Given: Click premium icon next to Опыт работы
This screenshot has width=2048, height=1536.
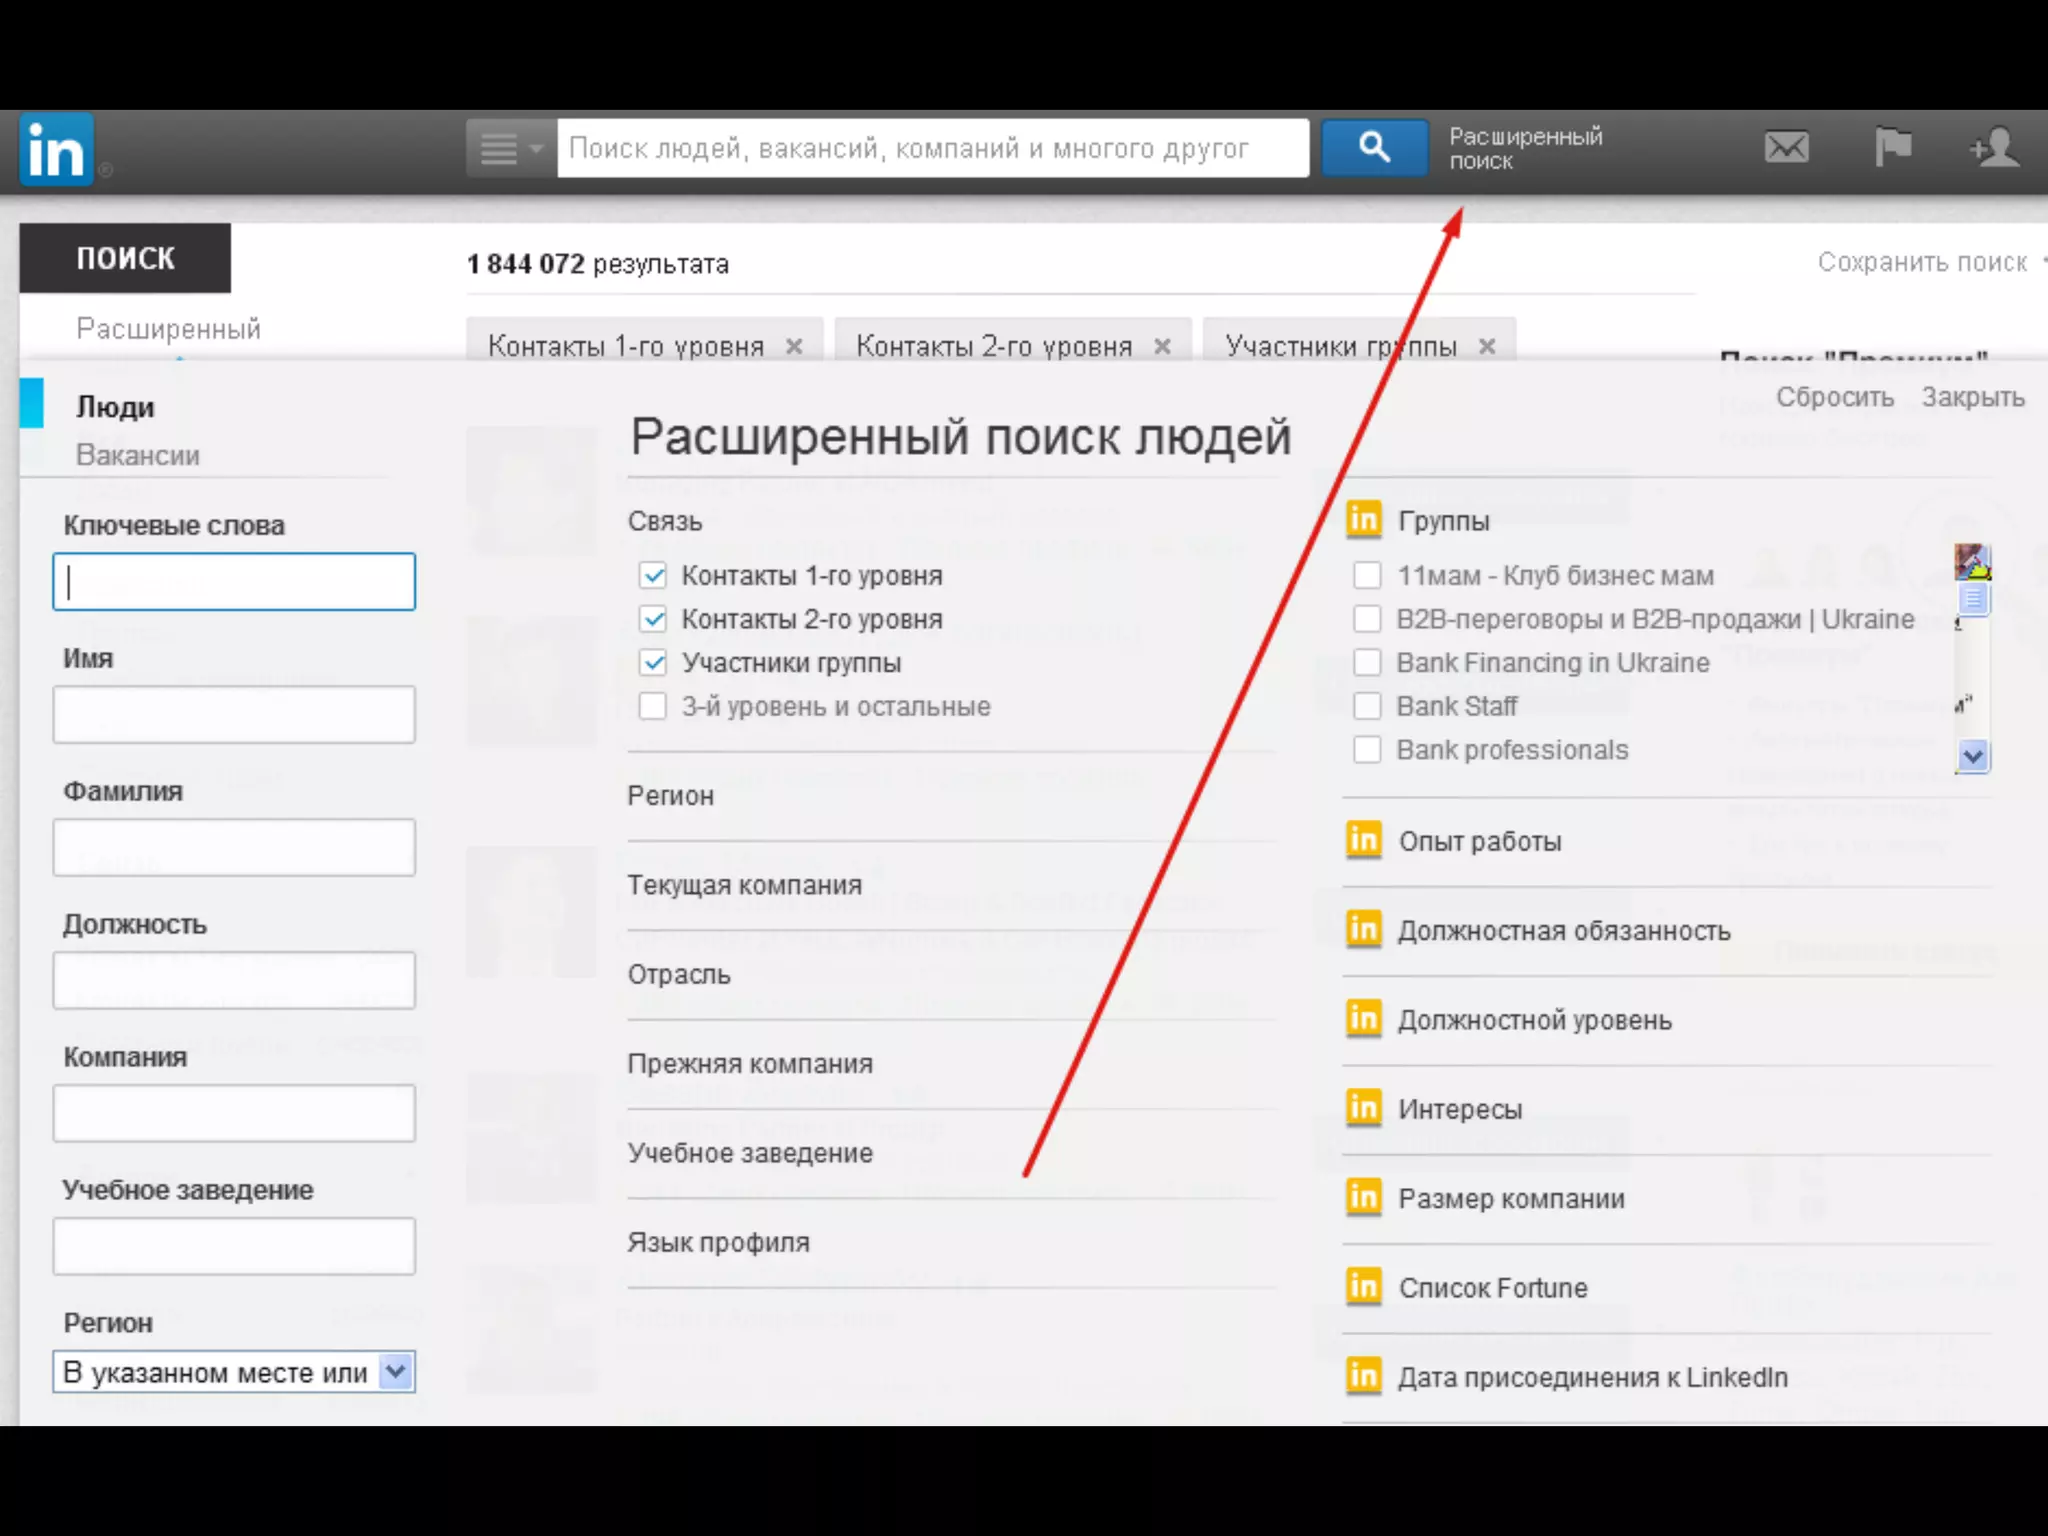Looking at the screenshot, I should coord(1364,840).
